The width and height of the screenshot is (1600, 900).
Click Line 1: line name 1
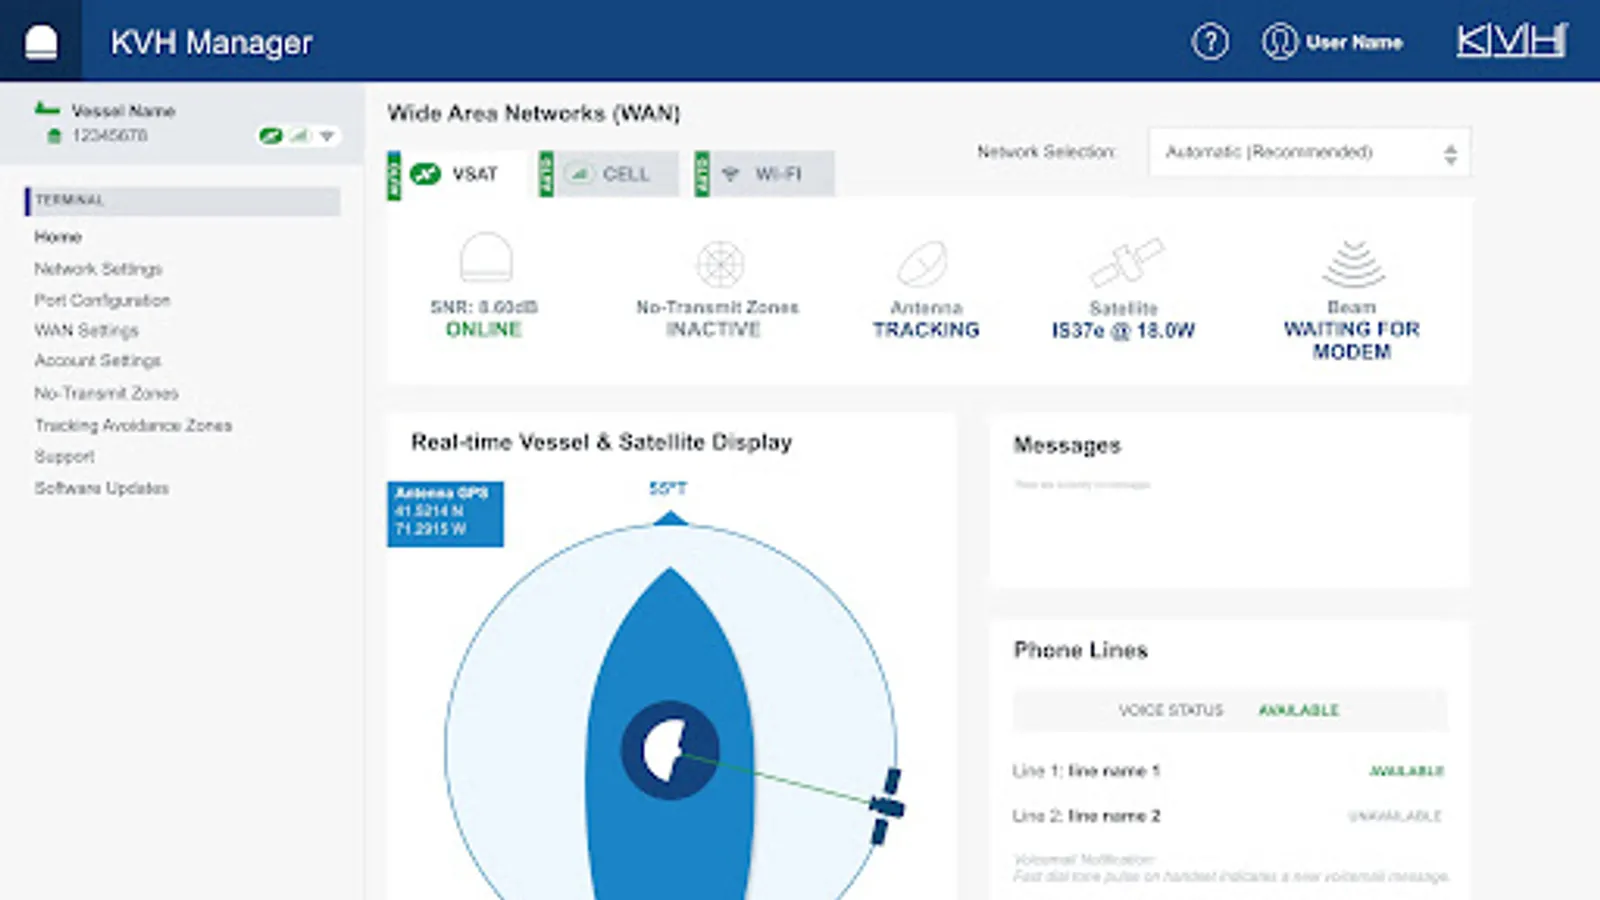click(1086, 771)
